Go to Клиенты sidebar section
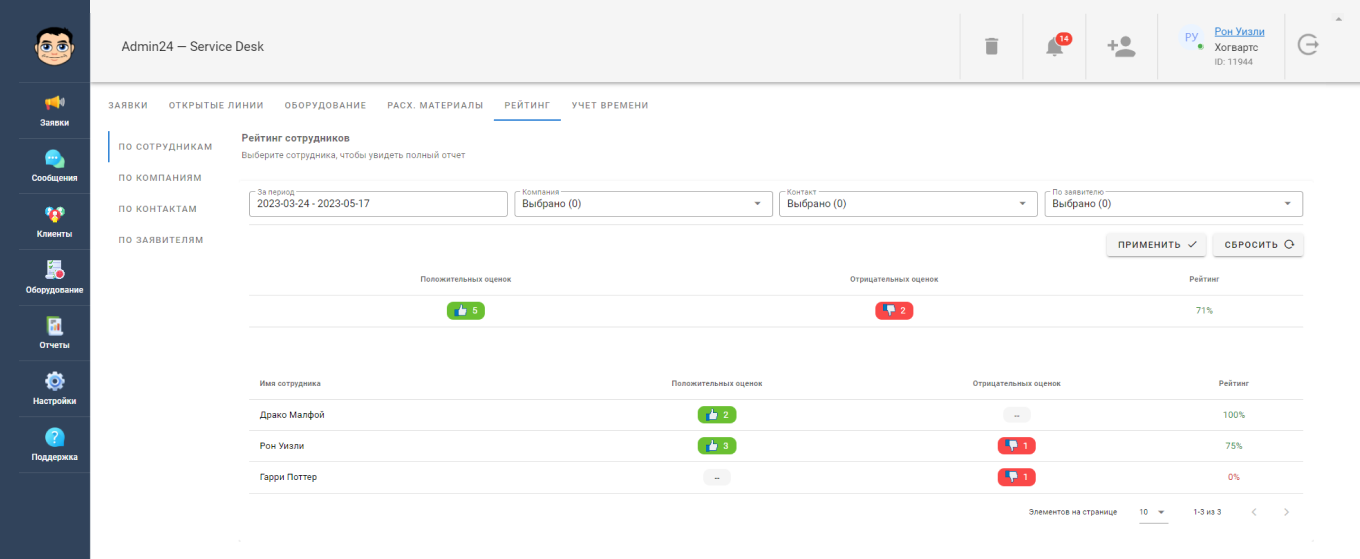 (x=55, y=214)
